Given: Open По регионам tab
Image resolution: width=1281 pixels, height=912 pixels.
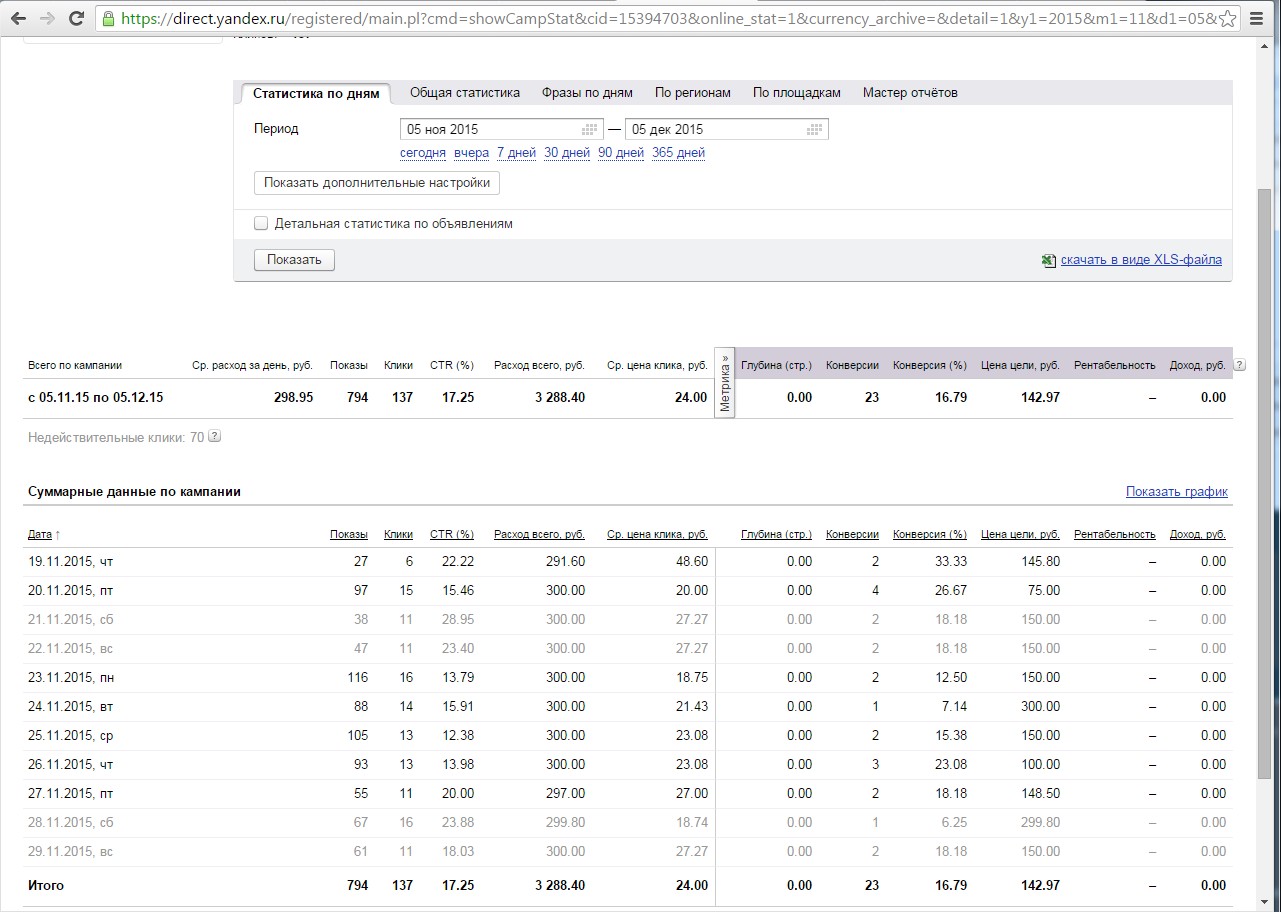Looking at the screenshot, I should click(x=693, y=92).
